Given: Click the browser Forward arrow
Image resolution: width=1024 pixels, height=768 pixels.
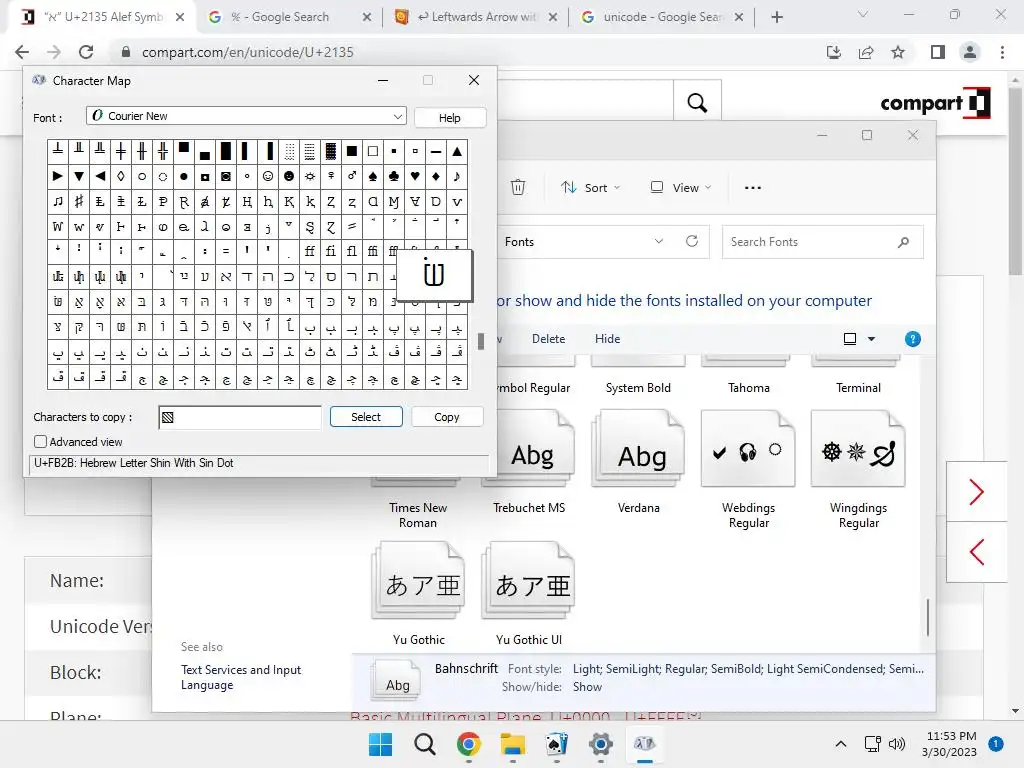Looking at the screenshot, I should (x=54, y=52).
